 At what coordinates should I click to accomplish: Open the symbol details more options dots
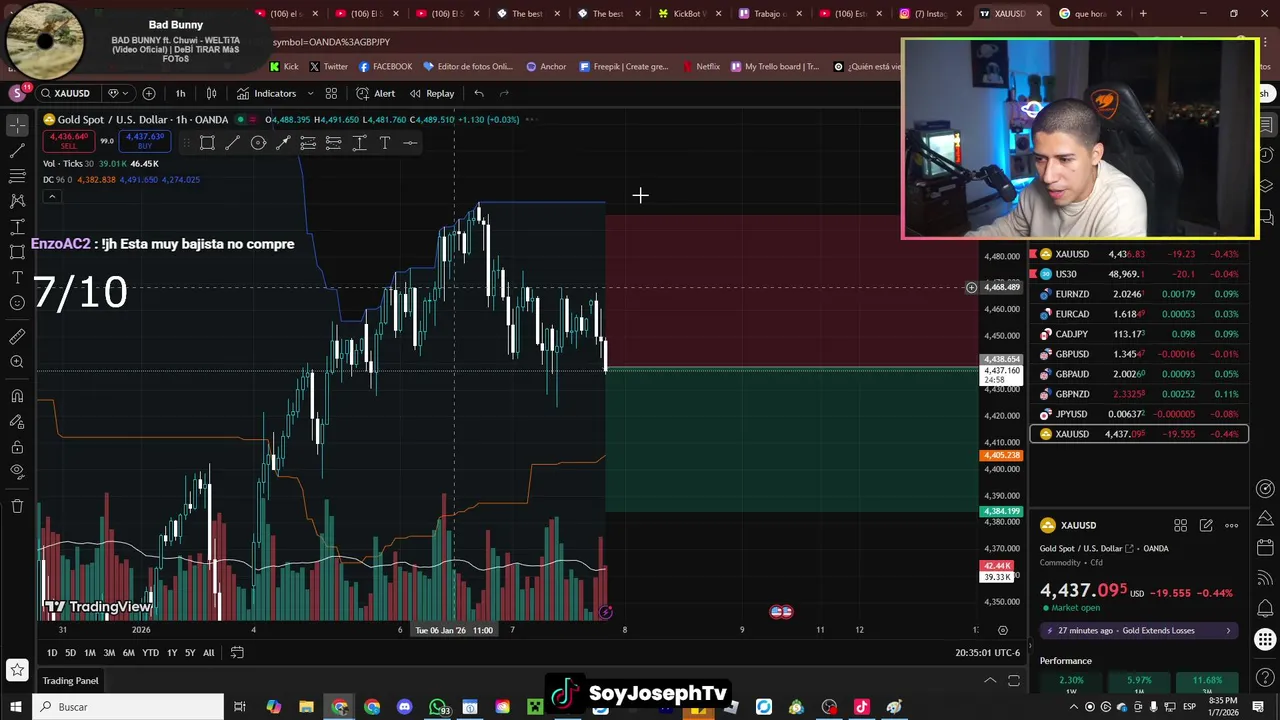[1232, 525]
